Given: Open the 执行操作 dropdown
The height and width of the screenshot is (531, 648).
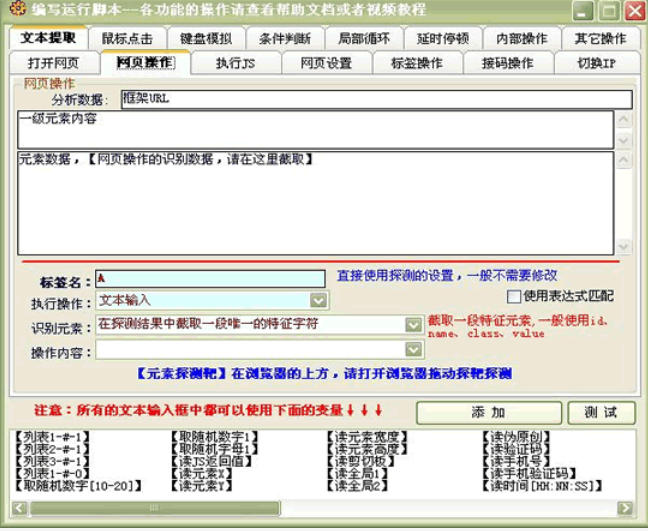Looking at the screenshot, I should (318, 300).
